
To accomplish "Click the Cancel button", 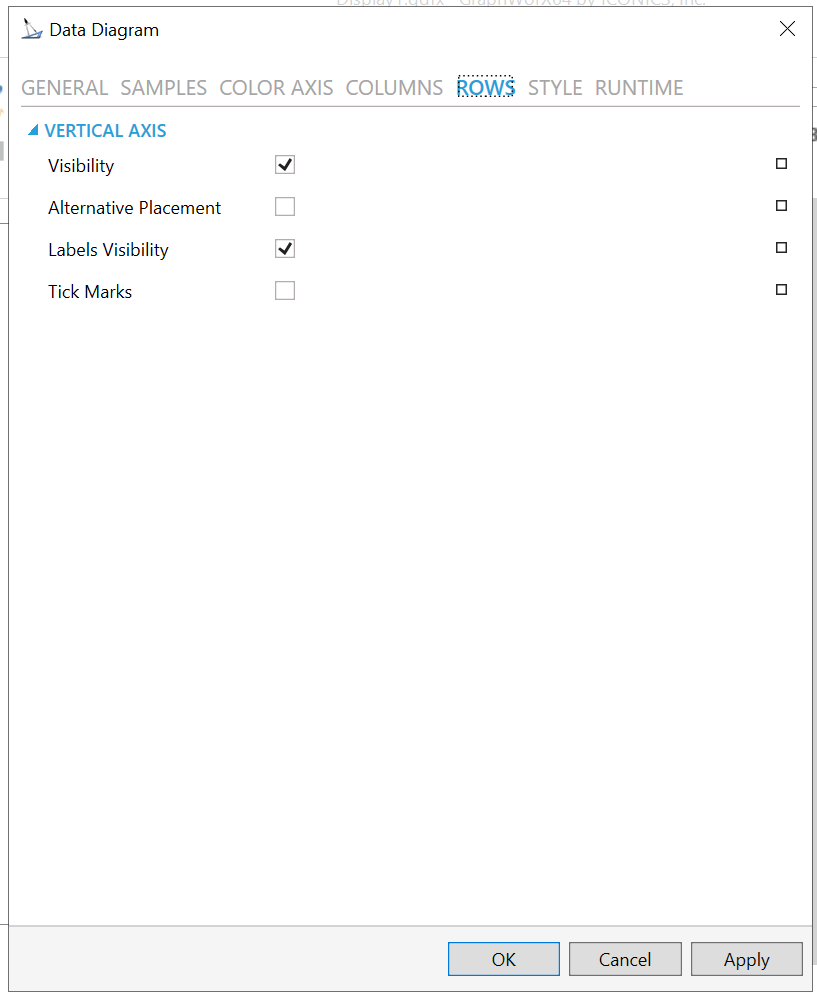I will pos(625,959).
